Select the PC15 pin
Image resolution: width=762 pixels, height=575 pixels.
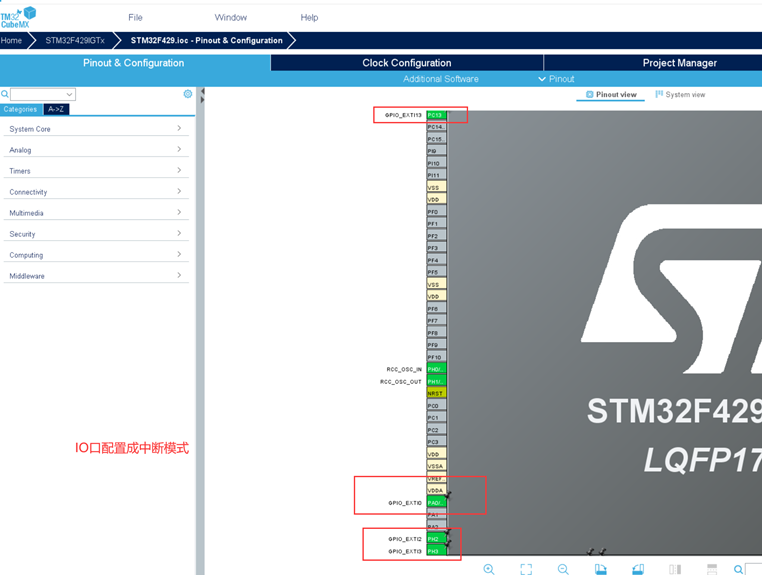[x=436, y=139]
